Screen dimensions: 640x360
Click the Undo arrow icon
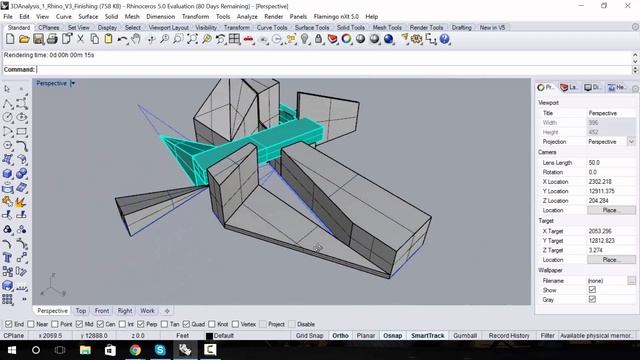(122, 39)
